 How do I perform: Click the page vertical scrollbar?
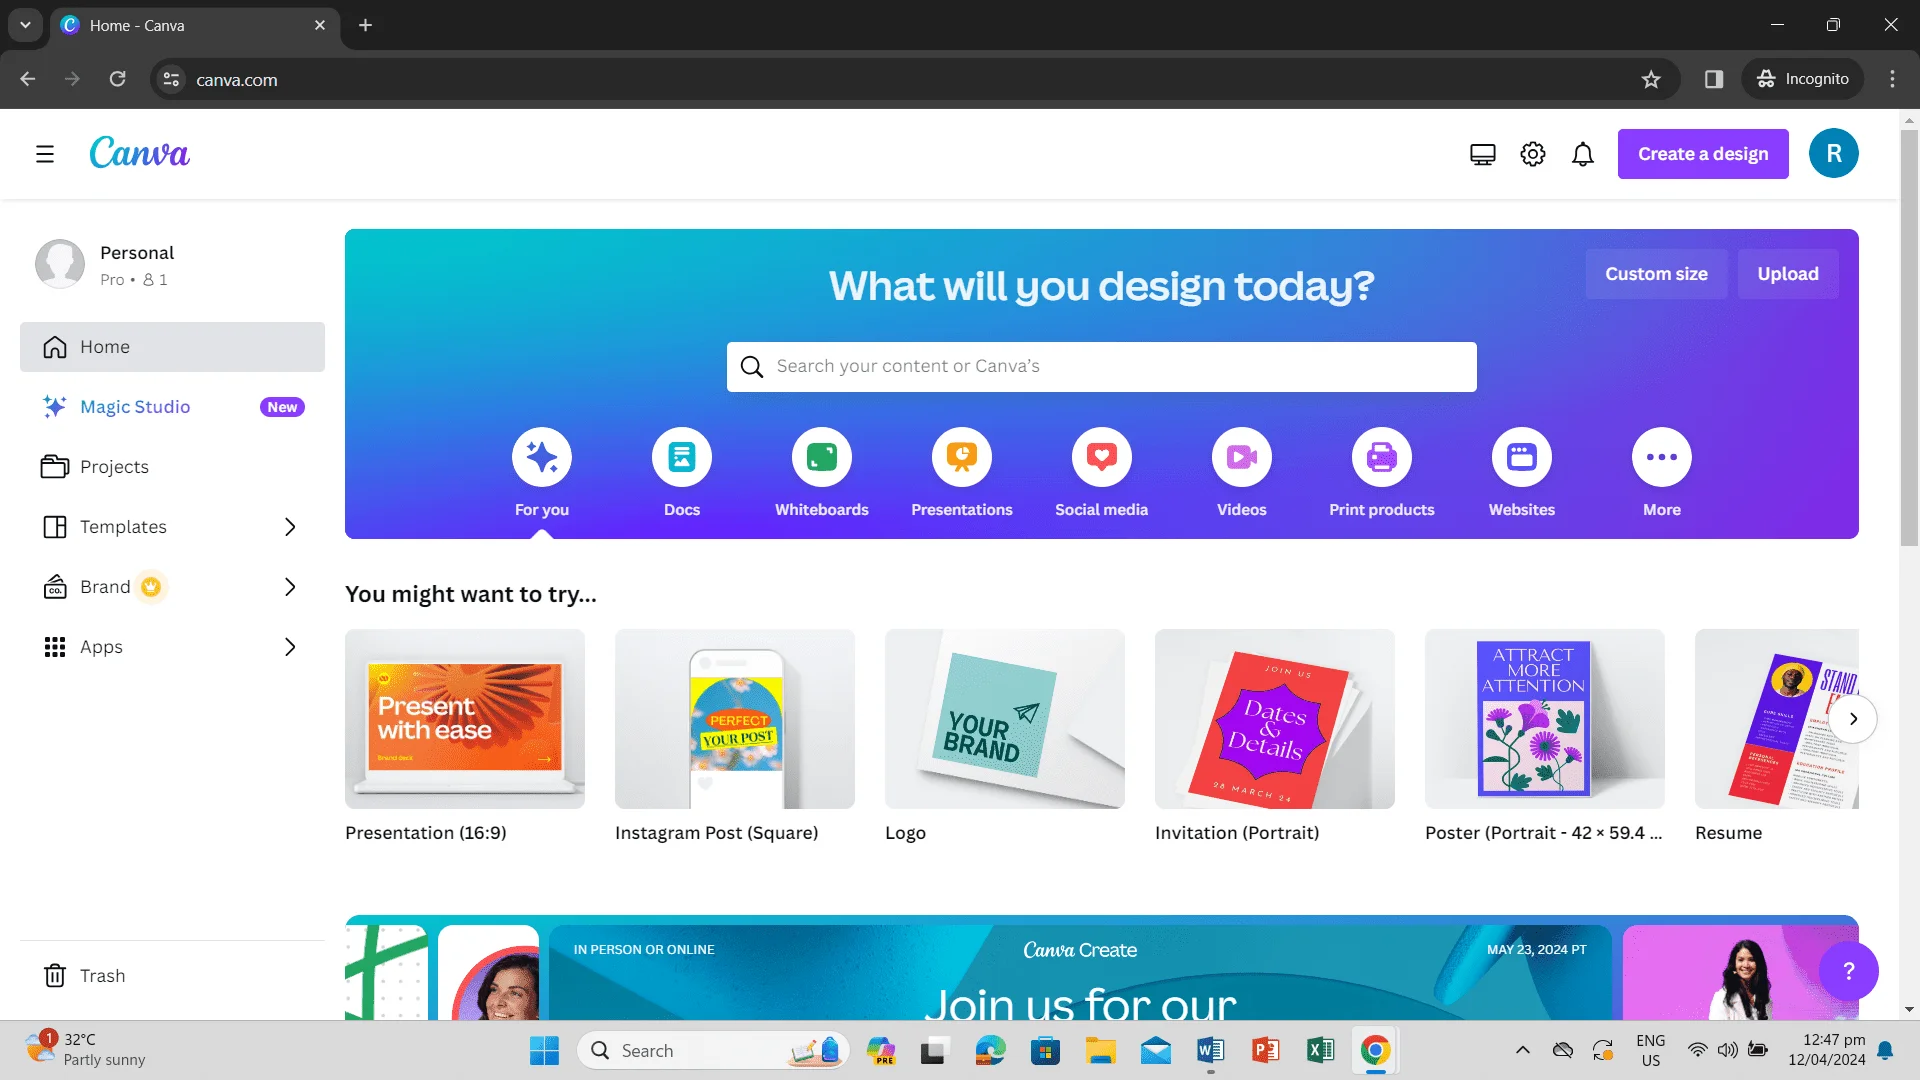pyautogui.click(x=1909, y=340)
